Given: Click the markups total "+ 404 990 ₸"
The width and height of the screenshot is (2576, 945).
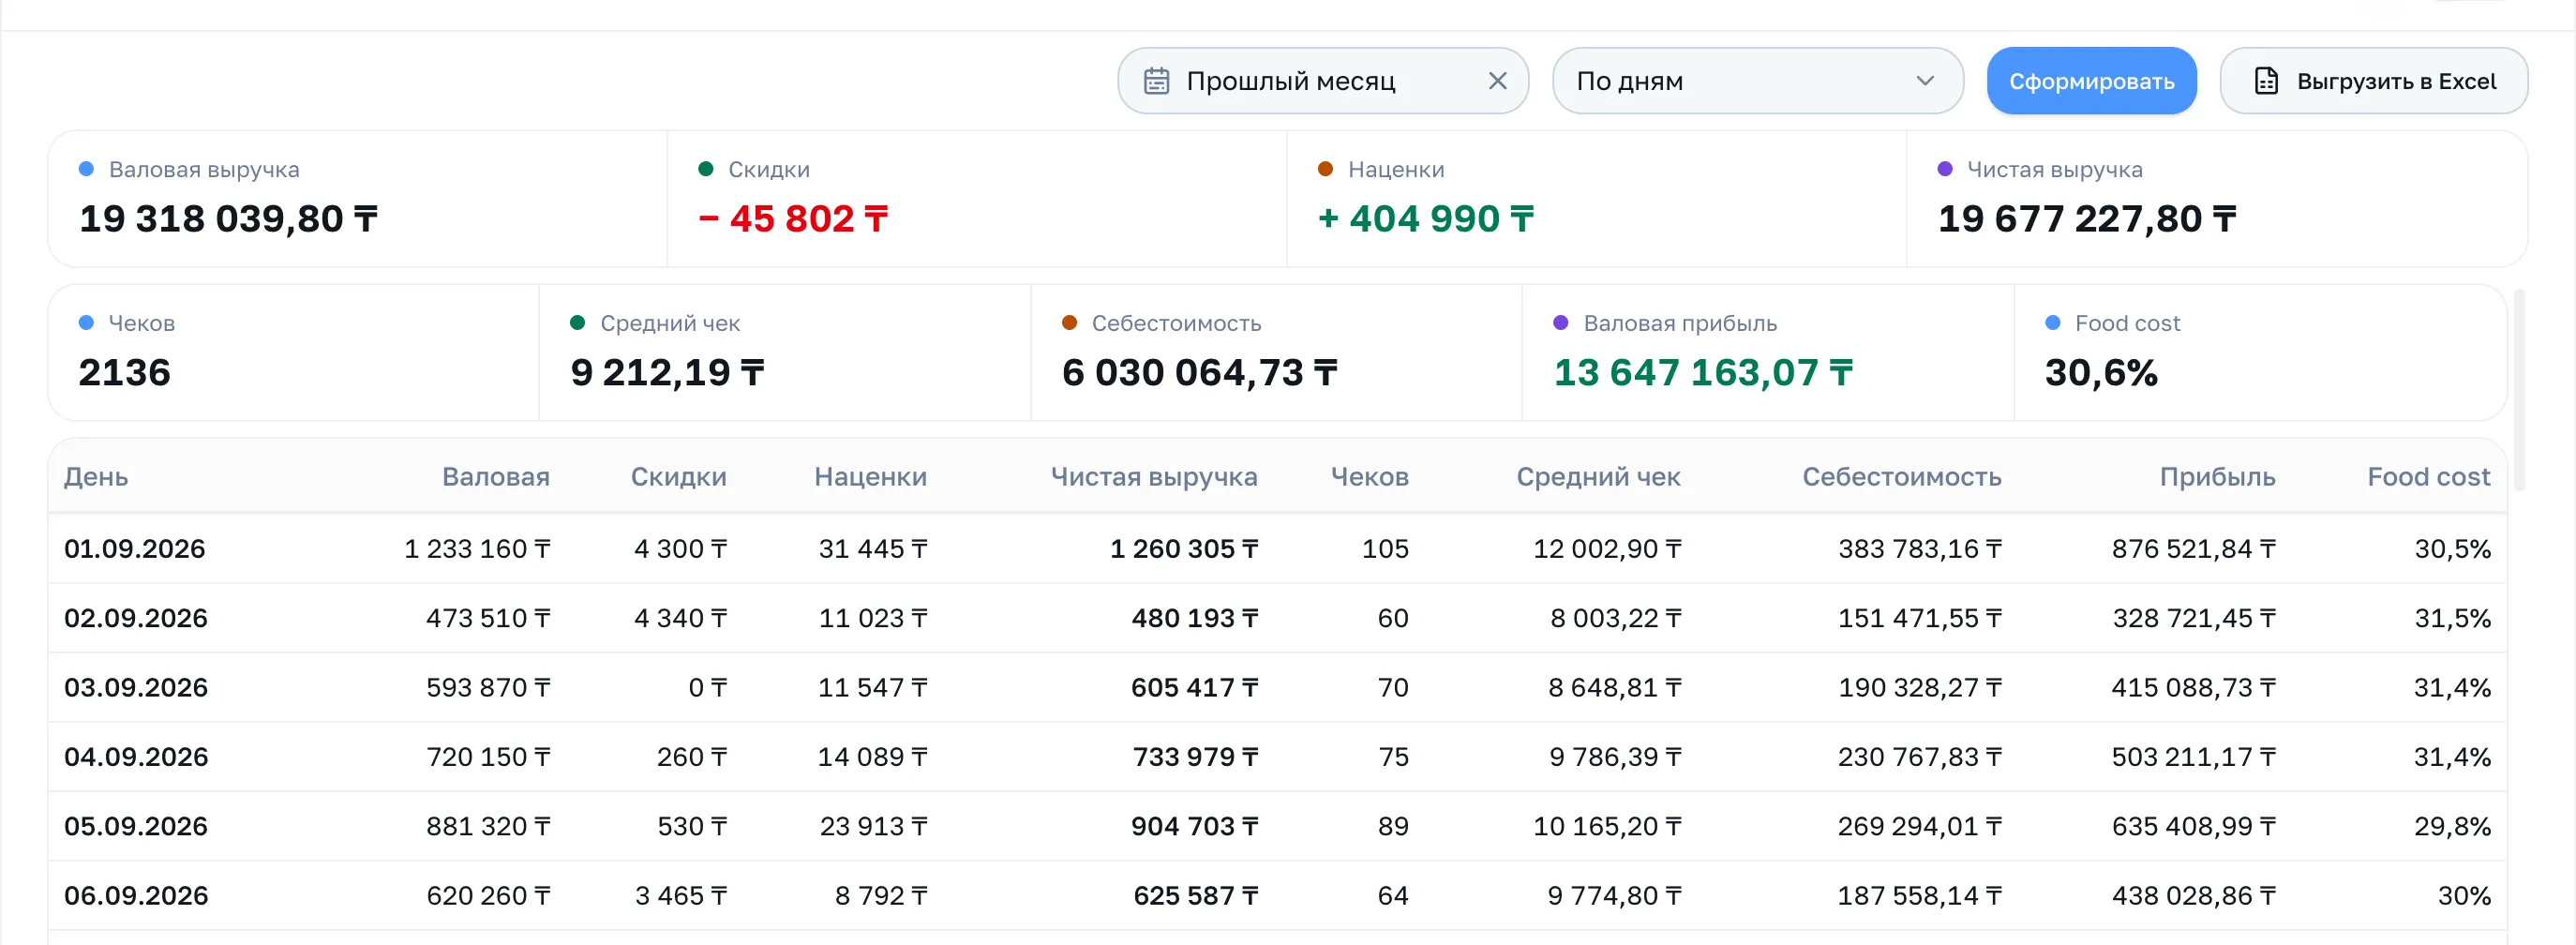Looking at the screenshot, I should (1426, 219).
